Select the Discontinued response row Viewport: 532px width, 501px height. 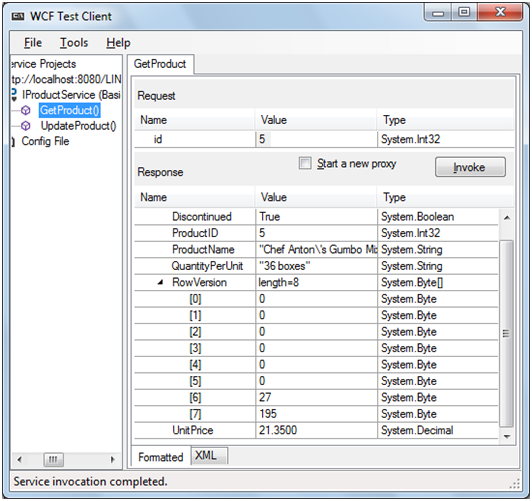click(x=316, y=217)
